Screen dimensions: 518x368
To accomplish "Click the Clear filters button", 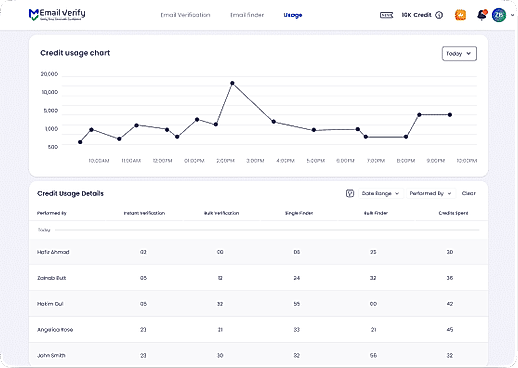I will tap(468, 193).
